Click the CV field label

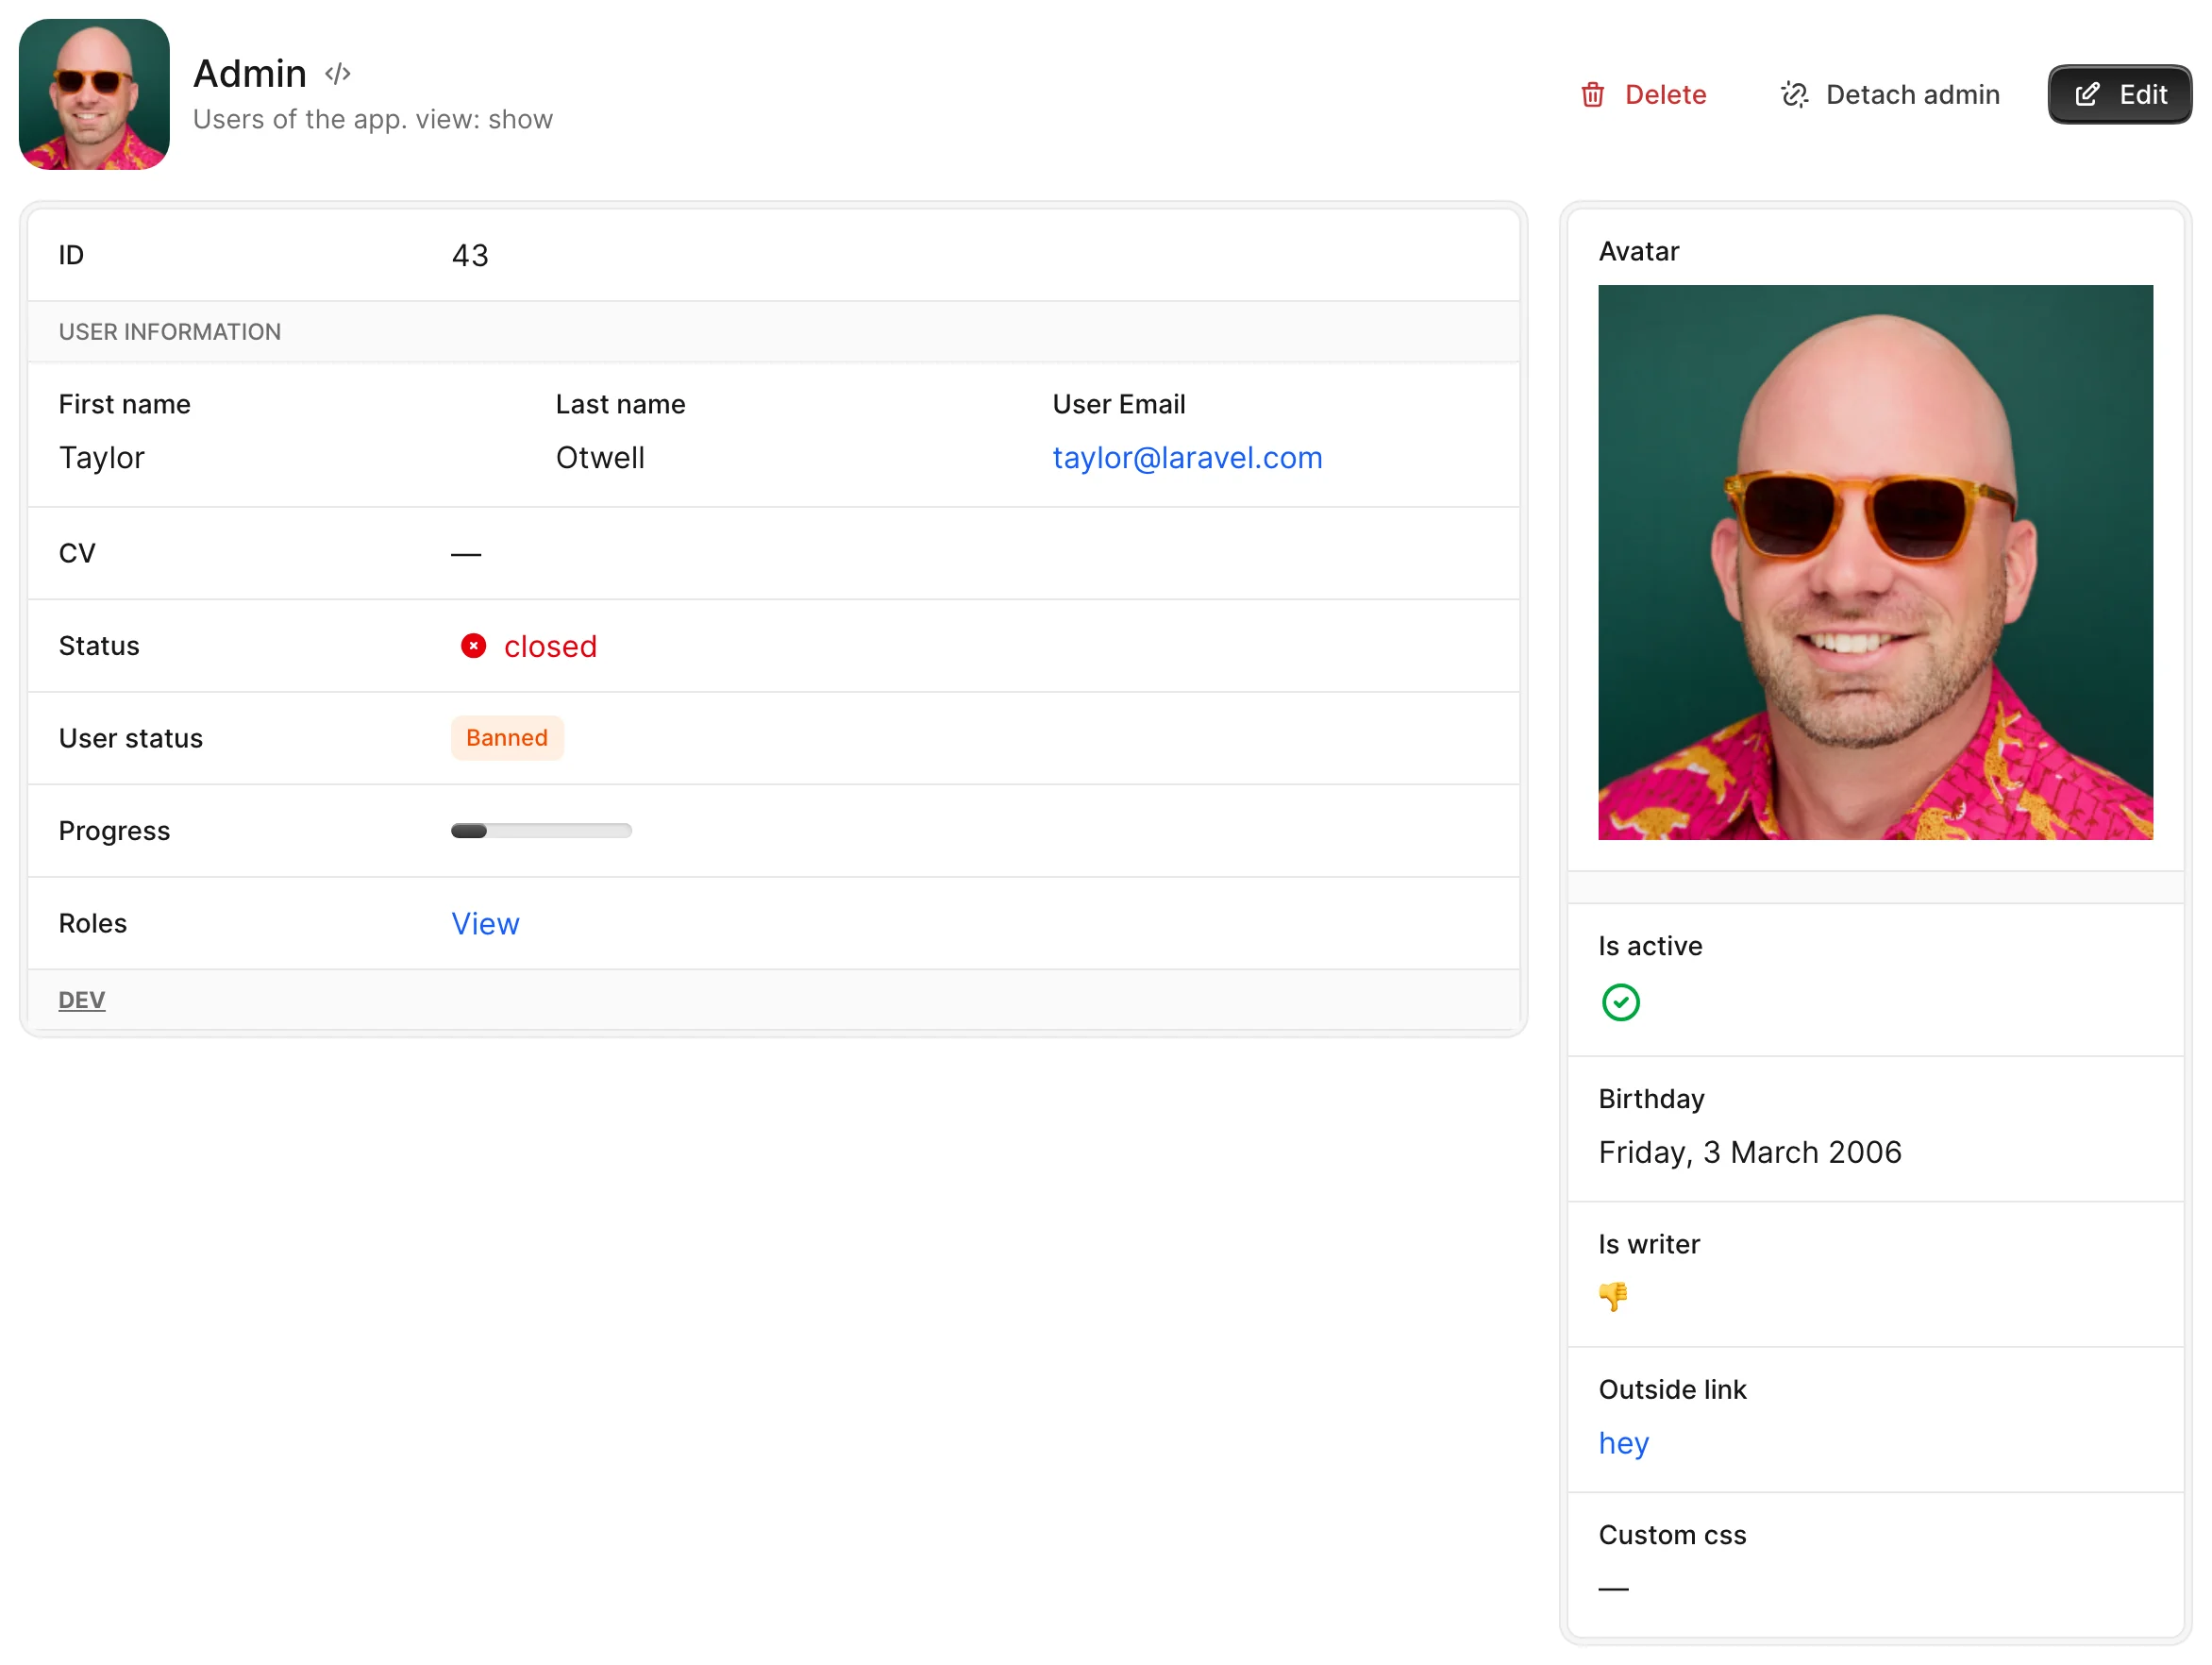[x=77, y=554]
